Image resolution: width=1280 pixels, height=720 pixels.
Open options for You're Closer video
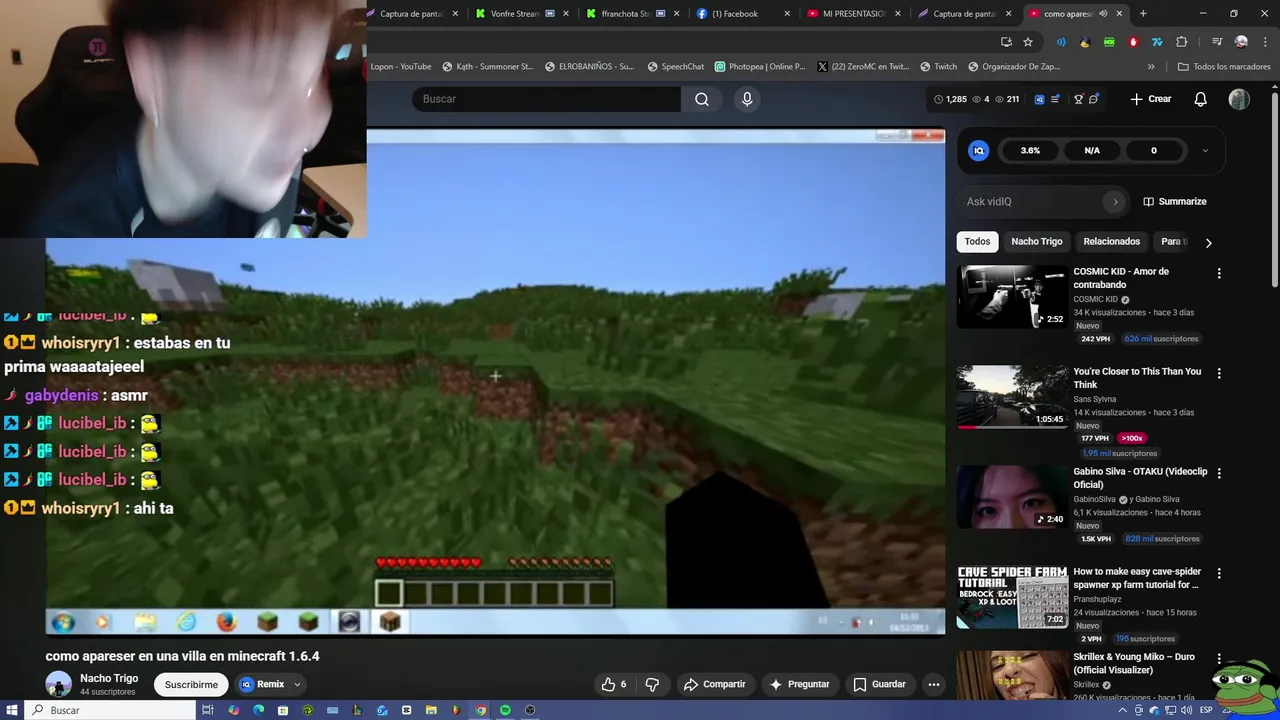[x=1218, y=373]
